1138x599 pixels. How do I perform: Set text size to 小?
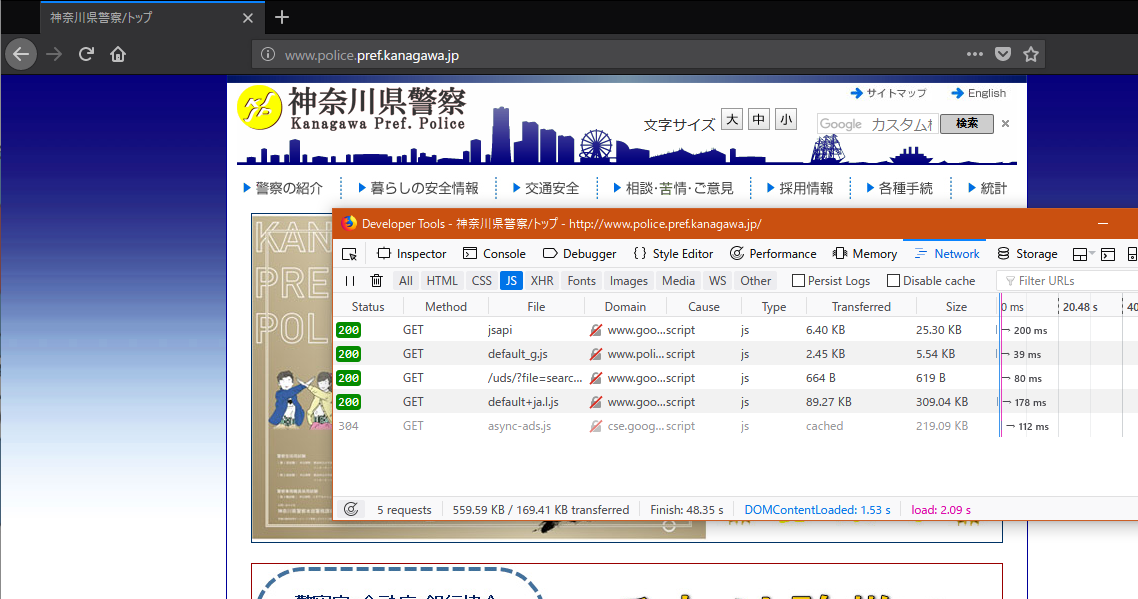pyautogui.click(x=785, y=119)
